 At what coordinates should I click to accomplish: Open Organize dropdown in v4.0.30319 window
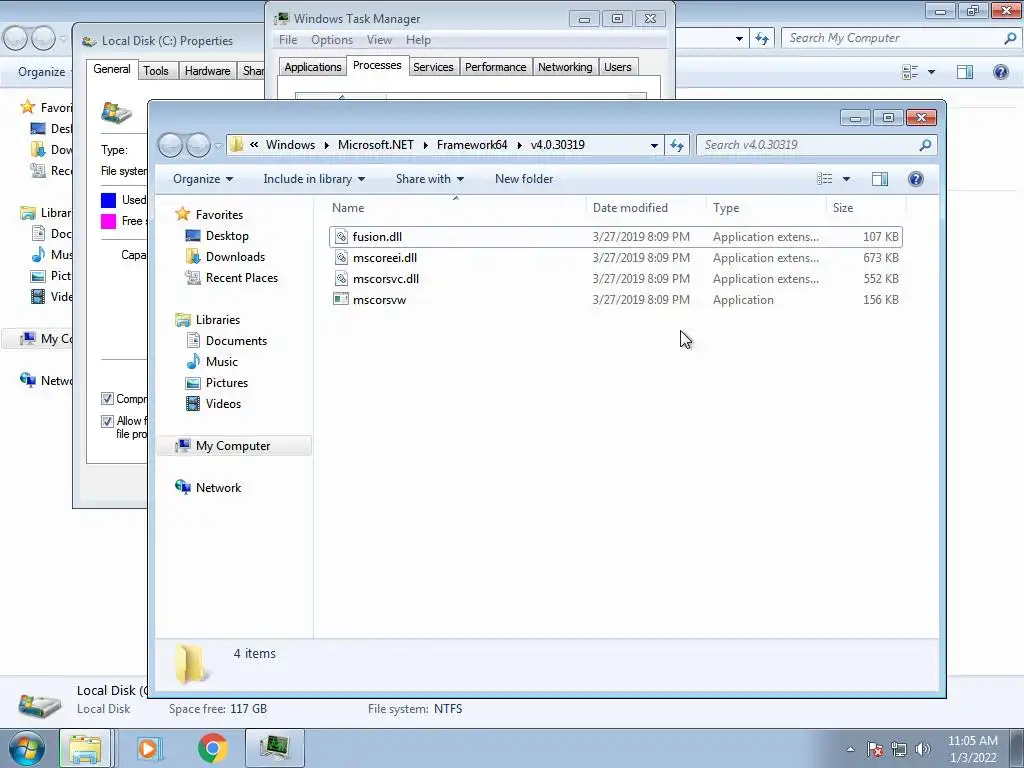(202, 179)
